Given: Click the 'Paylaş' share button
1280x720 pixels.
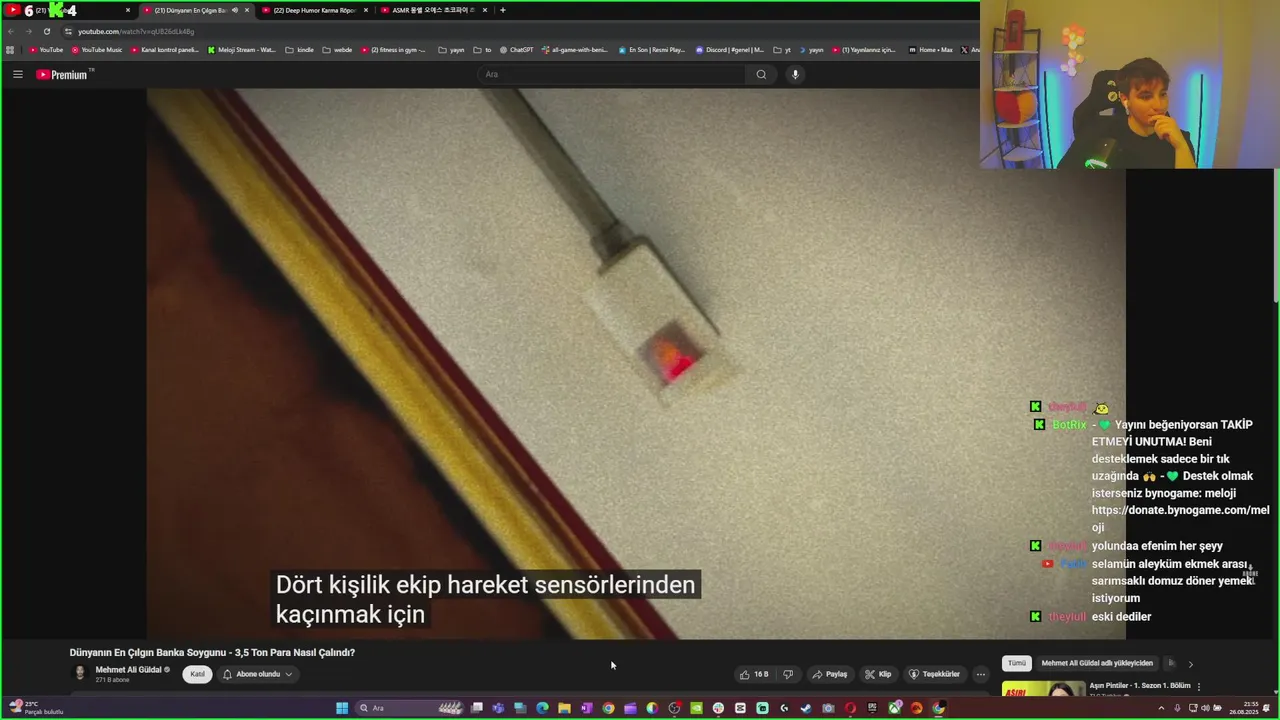Looking at the screenshot, I should (829, 674).
